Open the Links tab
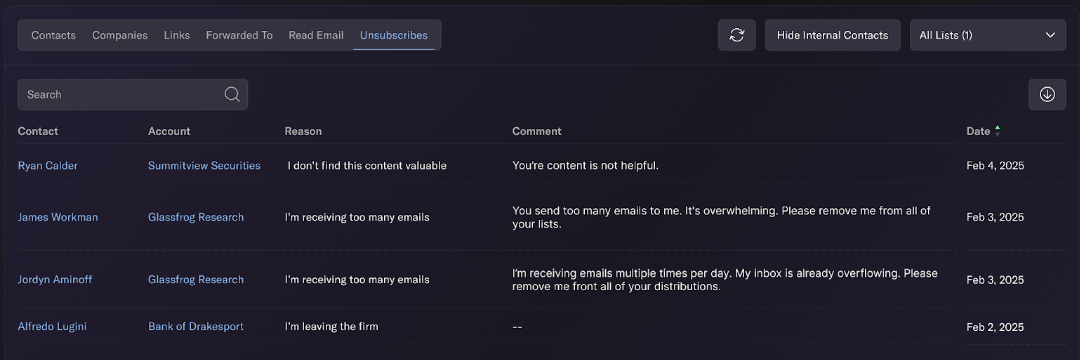 [x=177, y=35]
